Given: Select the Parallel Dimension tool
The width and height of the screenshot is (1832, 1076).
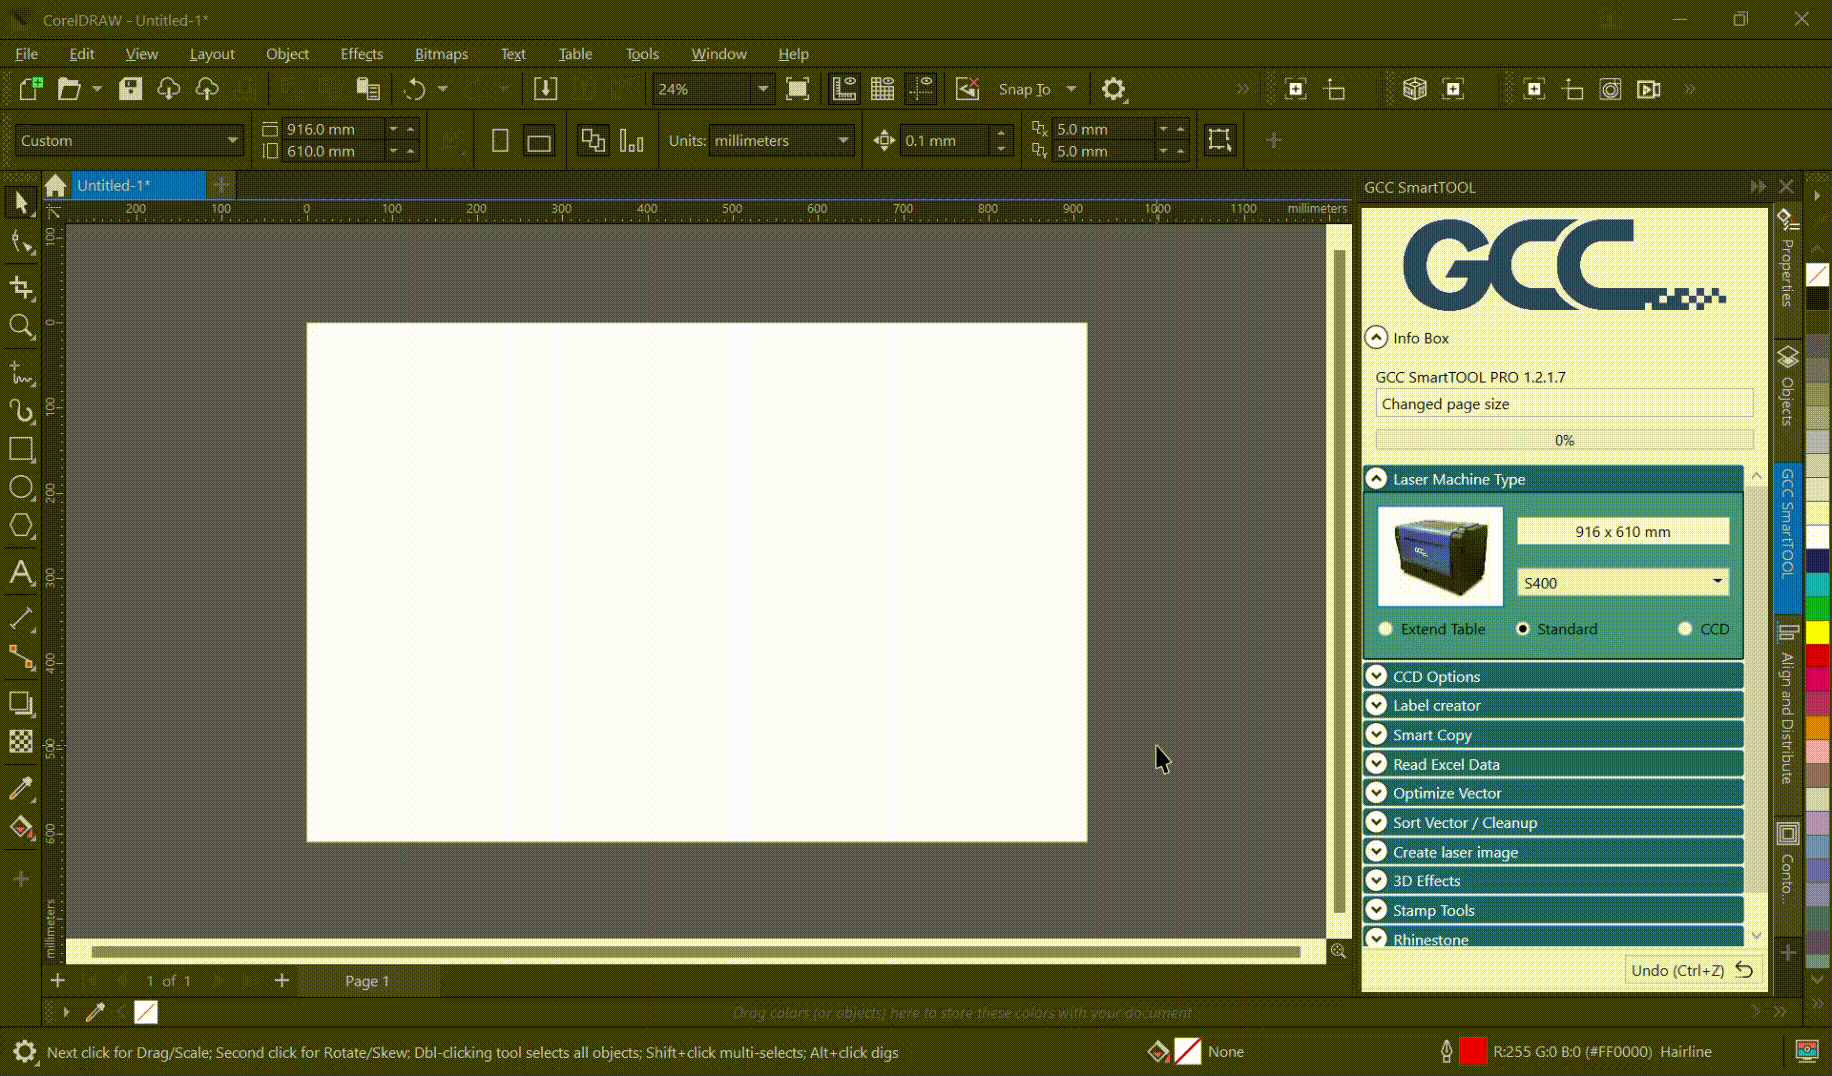Looking at the screenshot, I should click(x=21, y=618).
